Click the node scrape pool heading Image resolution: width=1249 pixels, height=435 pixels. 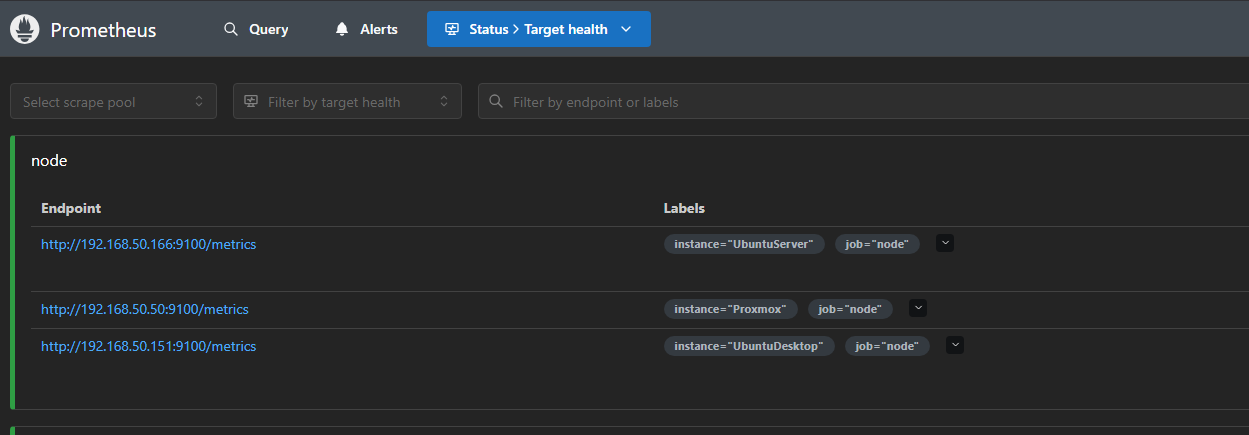(49, 160)
